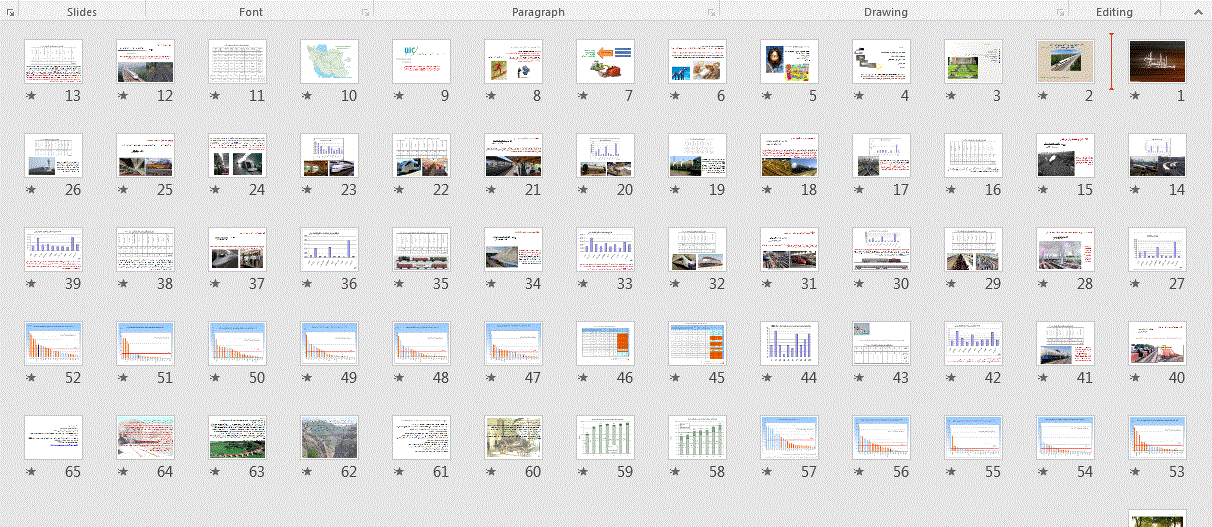
Task: Click the animation star under slide 60
Action: coord(491,472)
